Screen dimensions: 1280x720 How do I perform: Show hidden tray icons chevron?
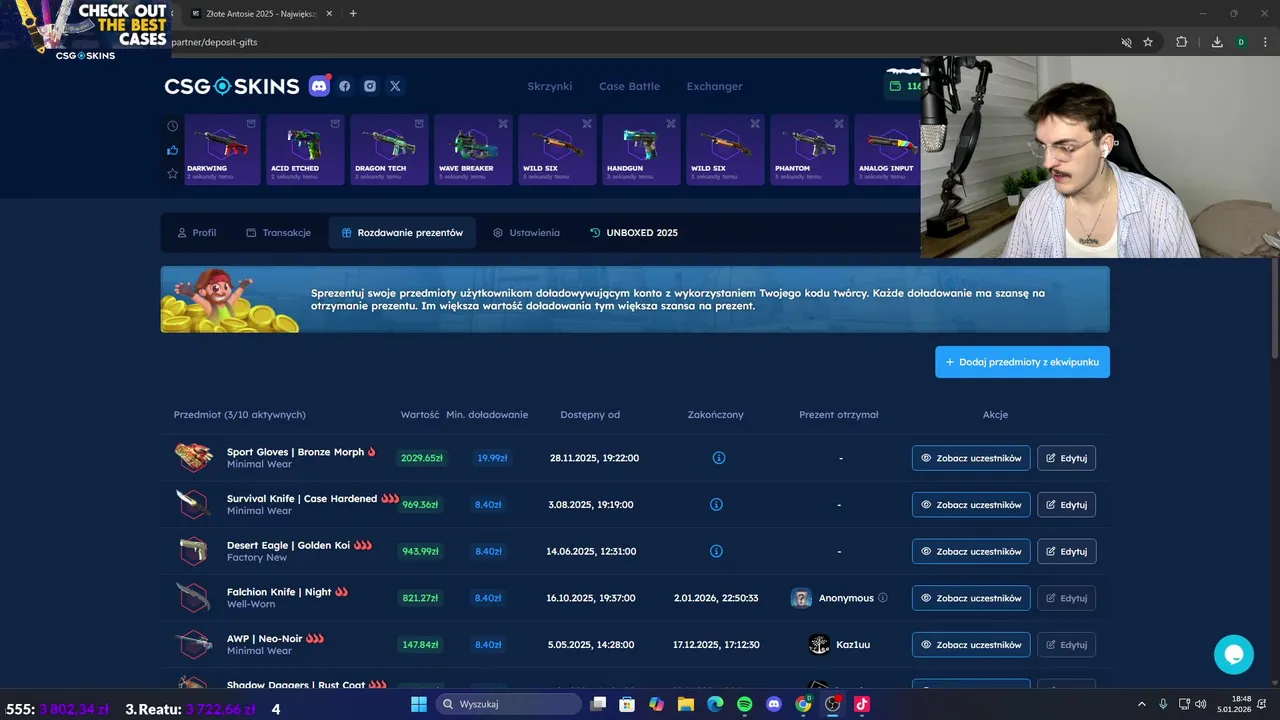pyautogui.click(x=1140, y=704)
